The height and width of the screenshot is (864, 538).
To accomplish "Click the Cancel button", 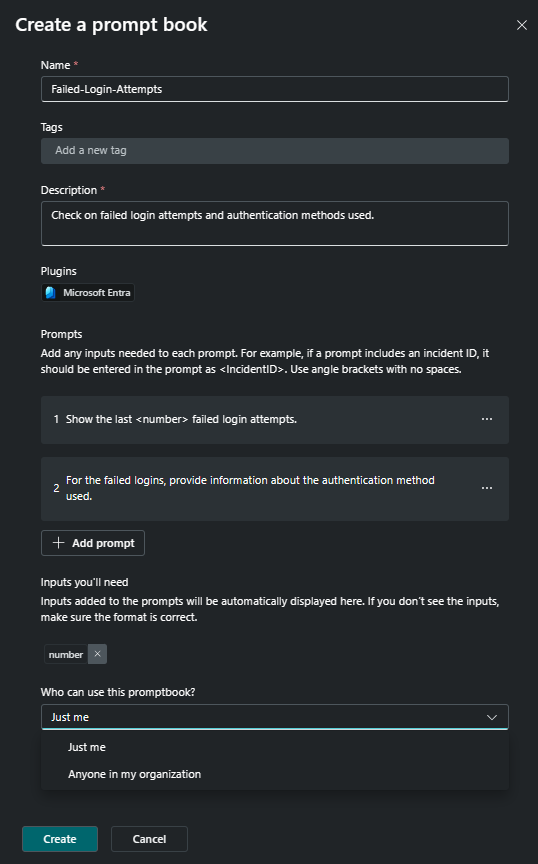I will [x=149, y=839].
